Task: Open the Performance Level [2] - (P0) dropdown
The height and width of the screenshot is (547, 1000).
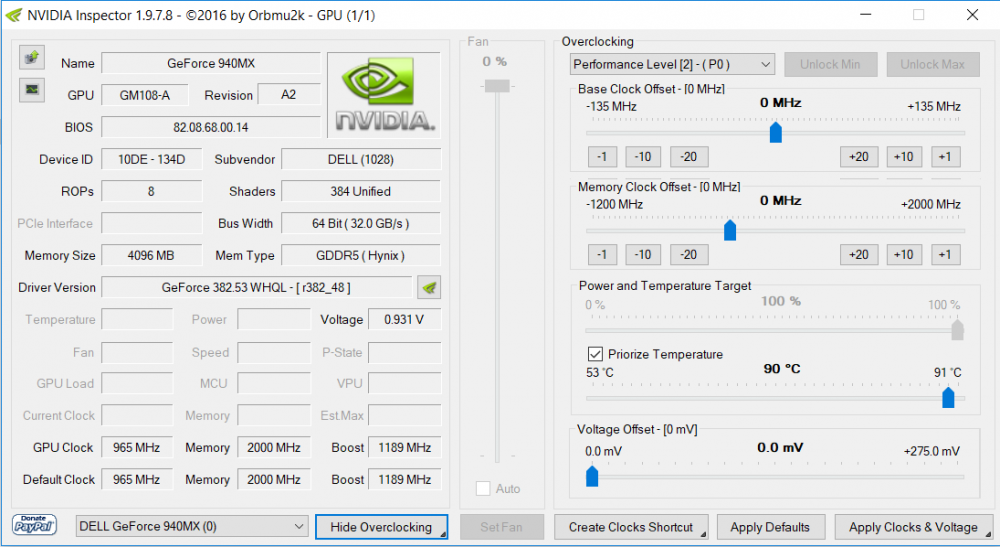Action: point(672,64)
